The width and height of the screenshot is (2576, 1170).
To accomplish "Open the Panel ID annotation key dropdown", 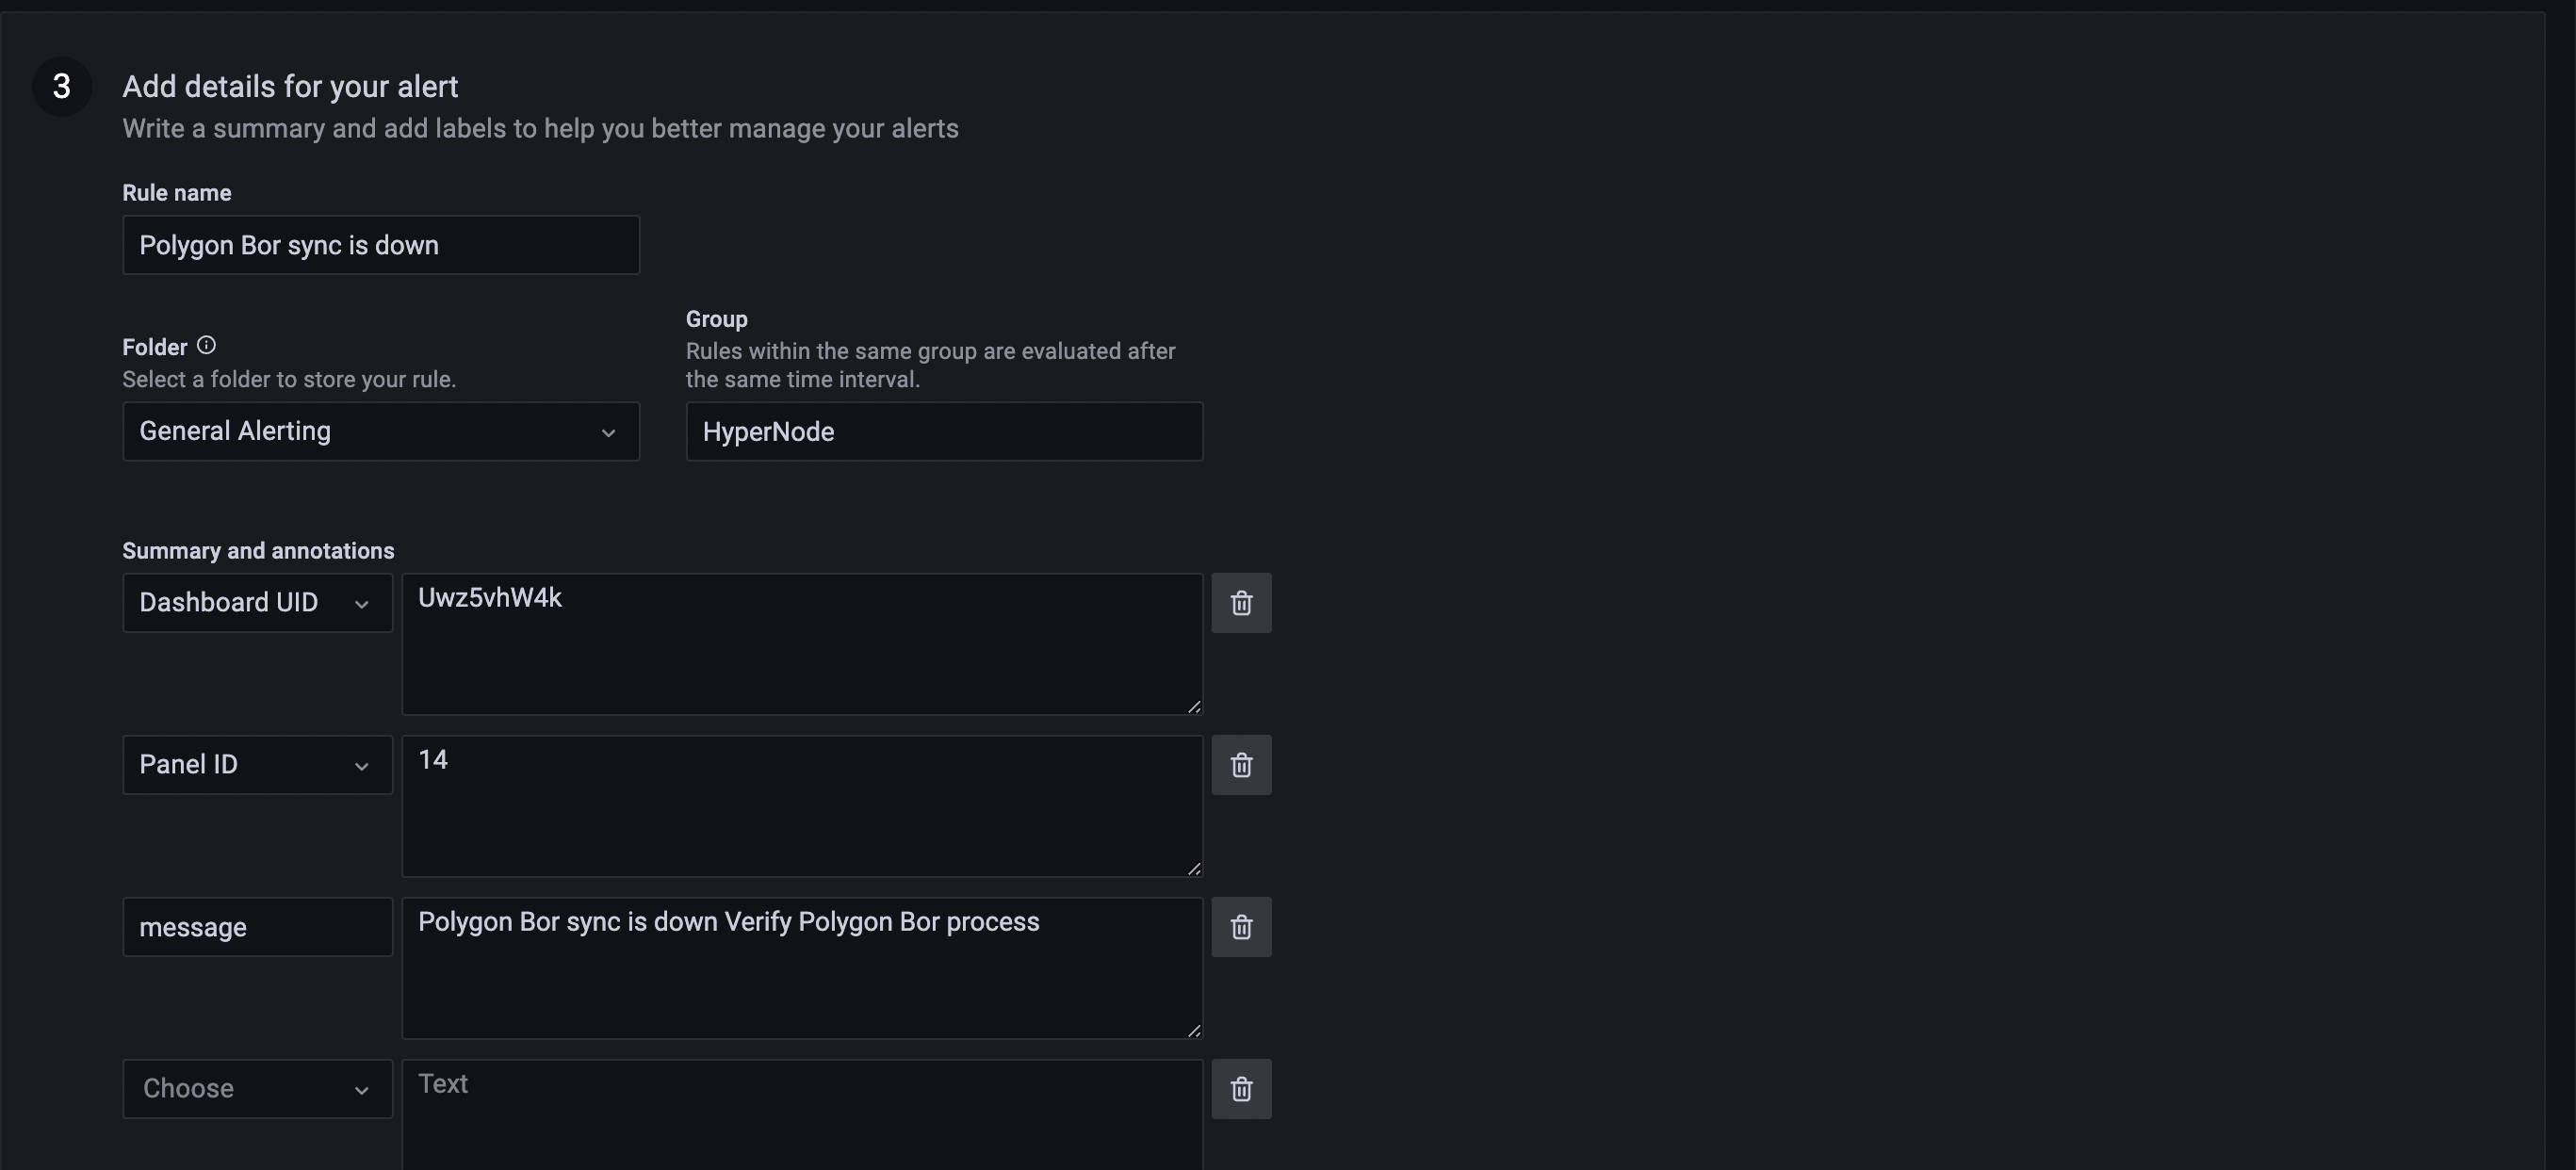I will [257, 765].
